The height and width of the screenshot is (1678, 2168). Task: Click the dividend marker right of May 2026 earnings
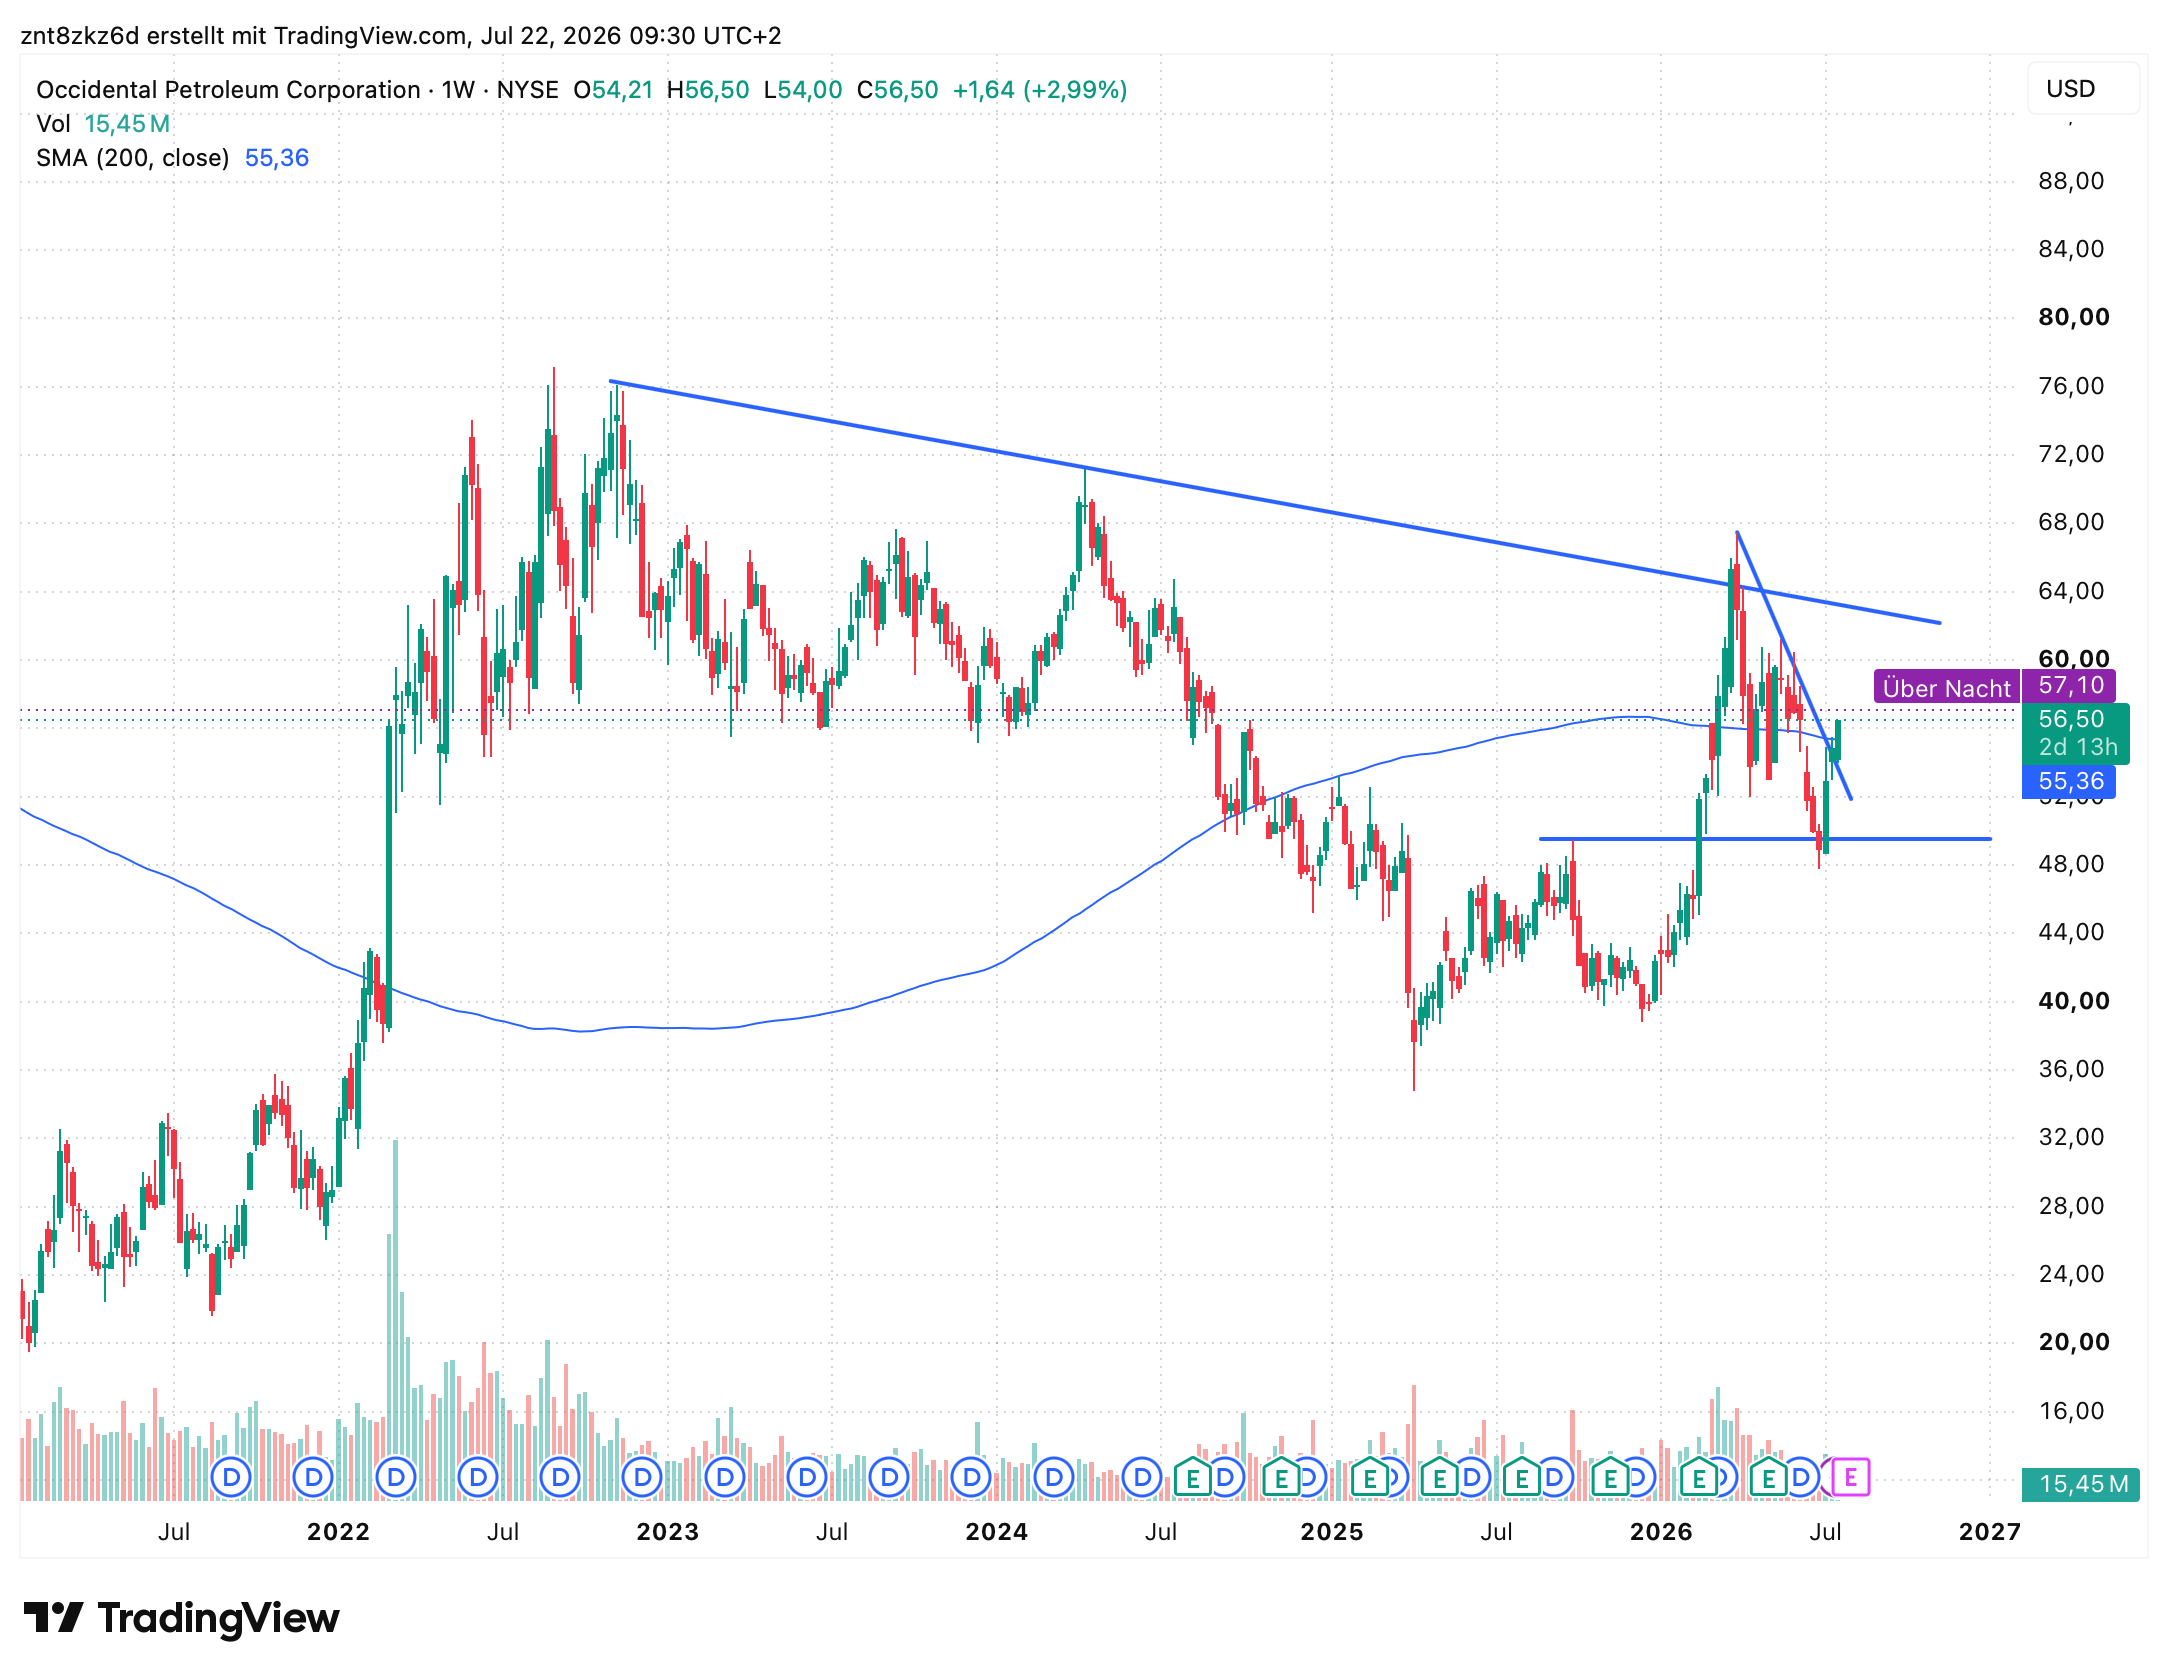1801,1476
